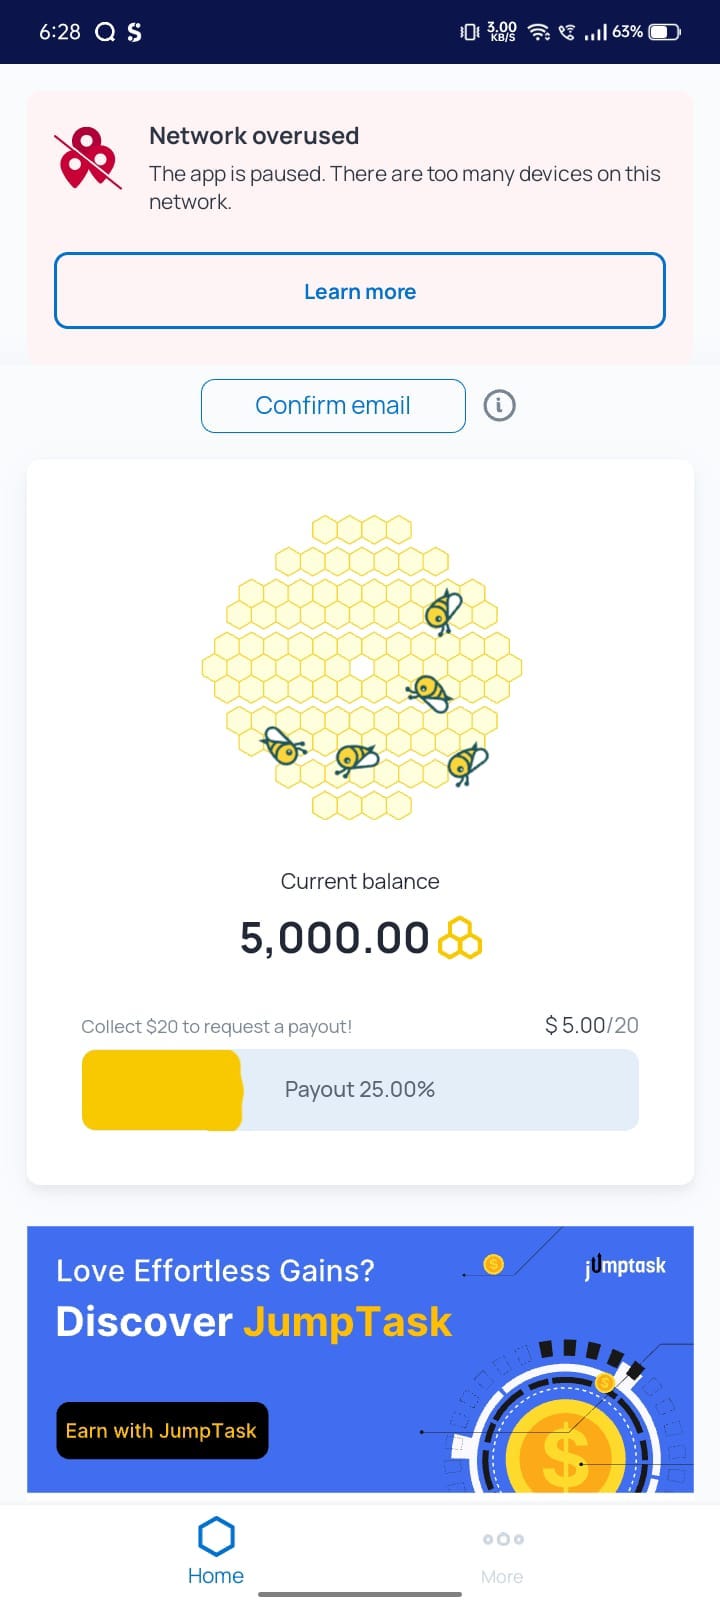
Task: Tap the Payout 25.00% progress bar
Action: coord(360,1090)
